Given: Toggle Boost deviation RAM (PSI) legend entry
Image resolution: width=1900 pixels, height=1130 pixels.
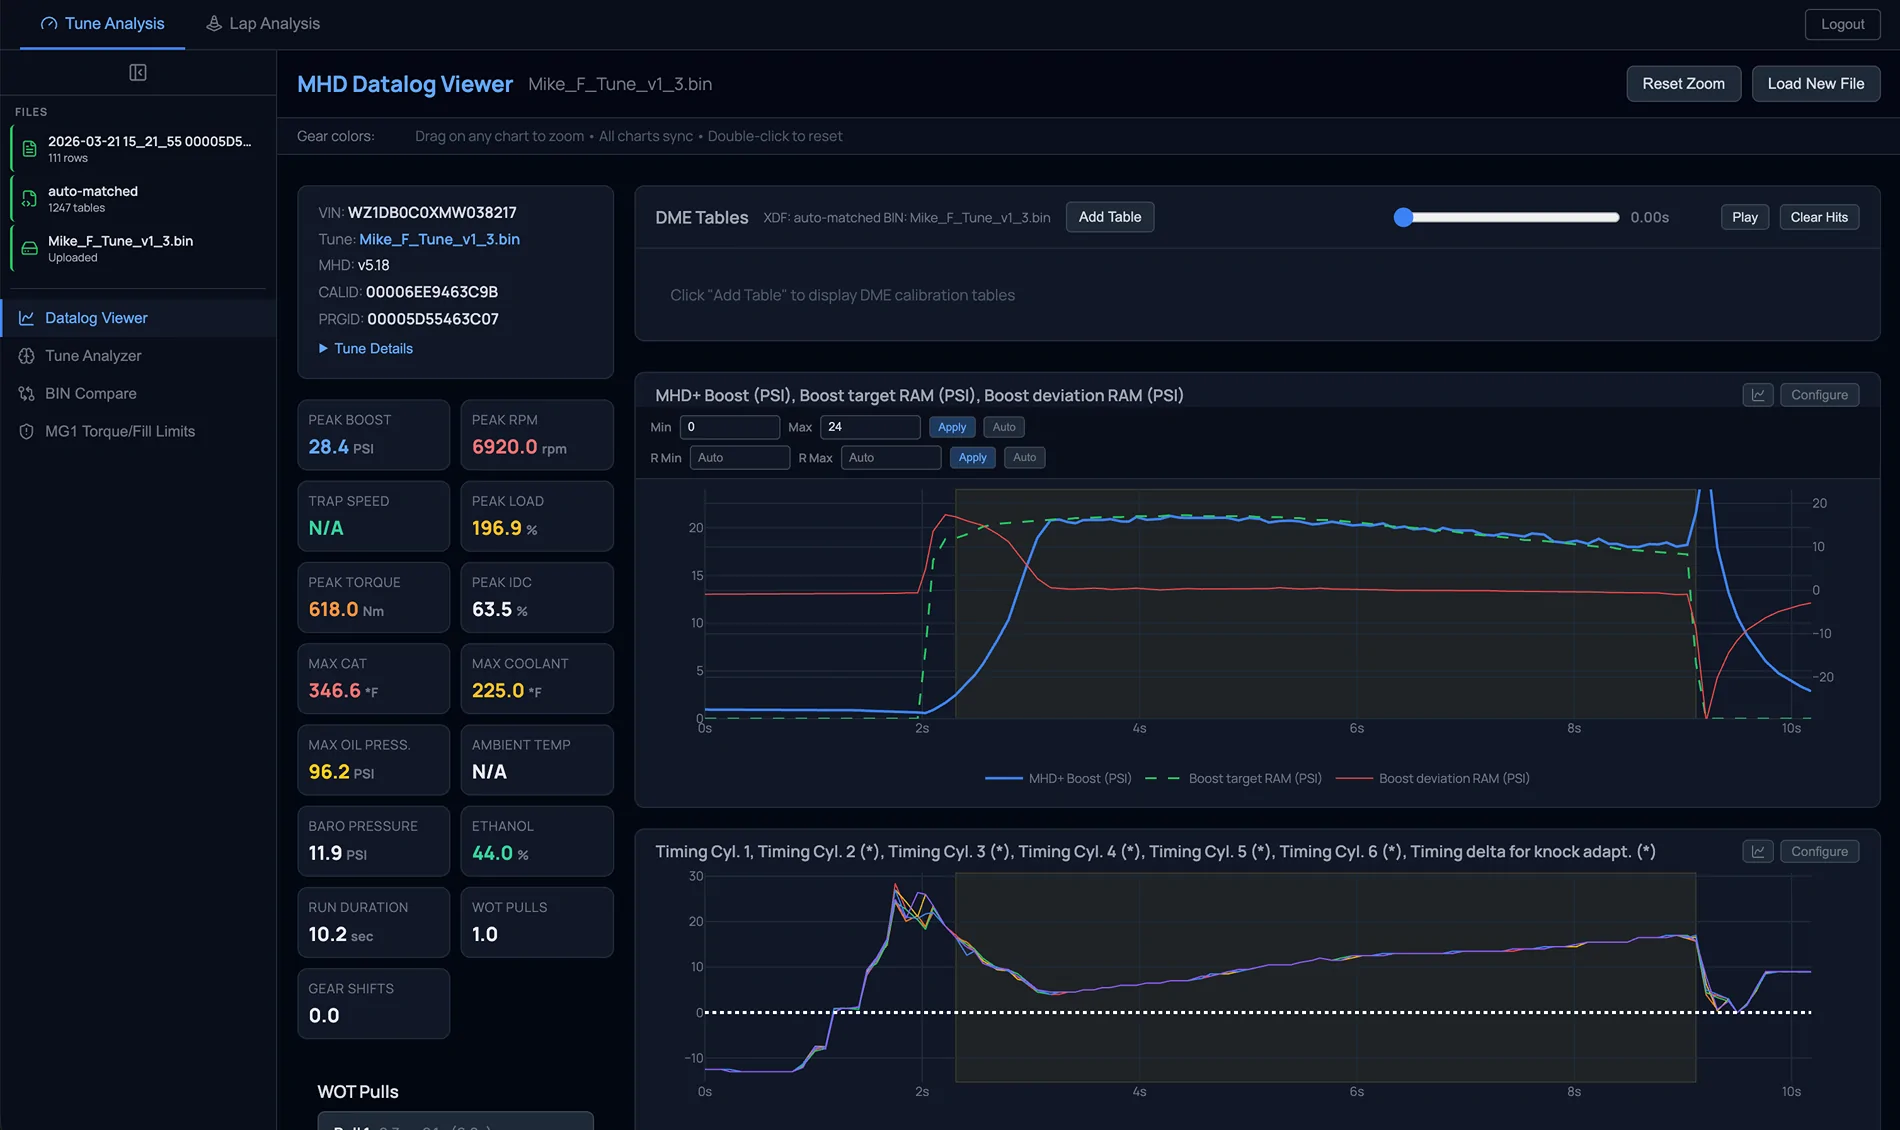Looking at the screenshot, I should coord(1433,778).
